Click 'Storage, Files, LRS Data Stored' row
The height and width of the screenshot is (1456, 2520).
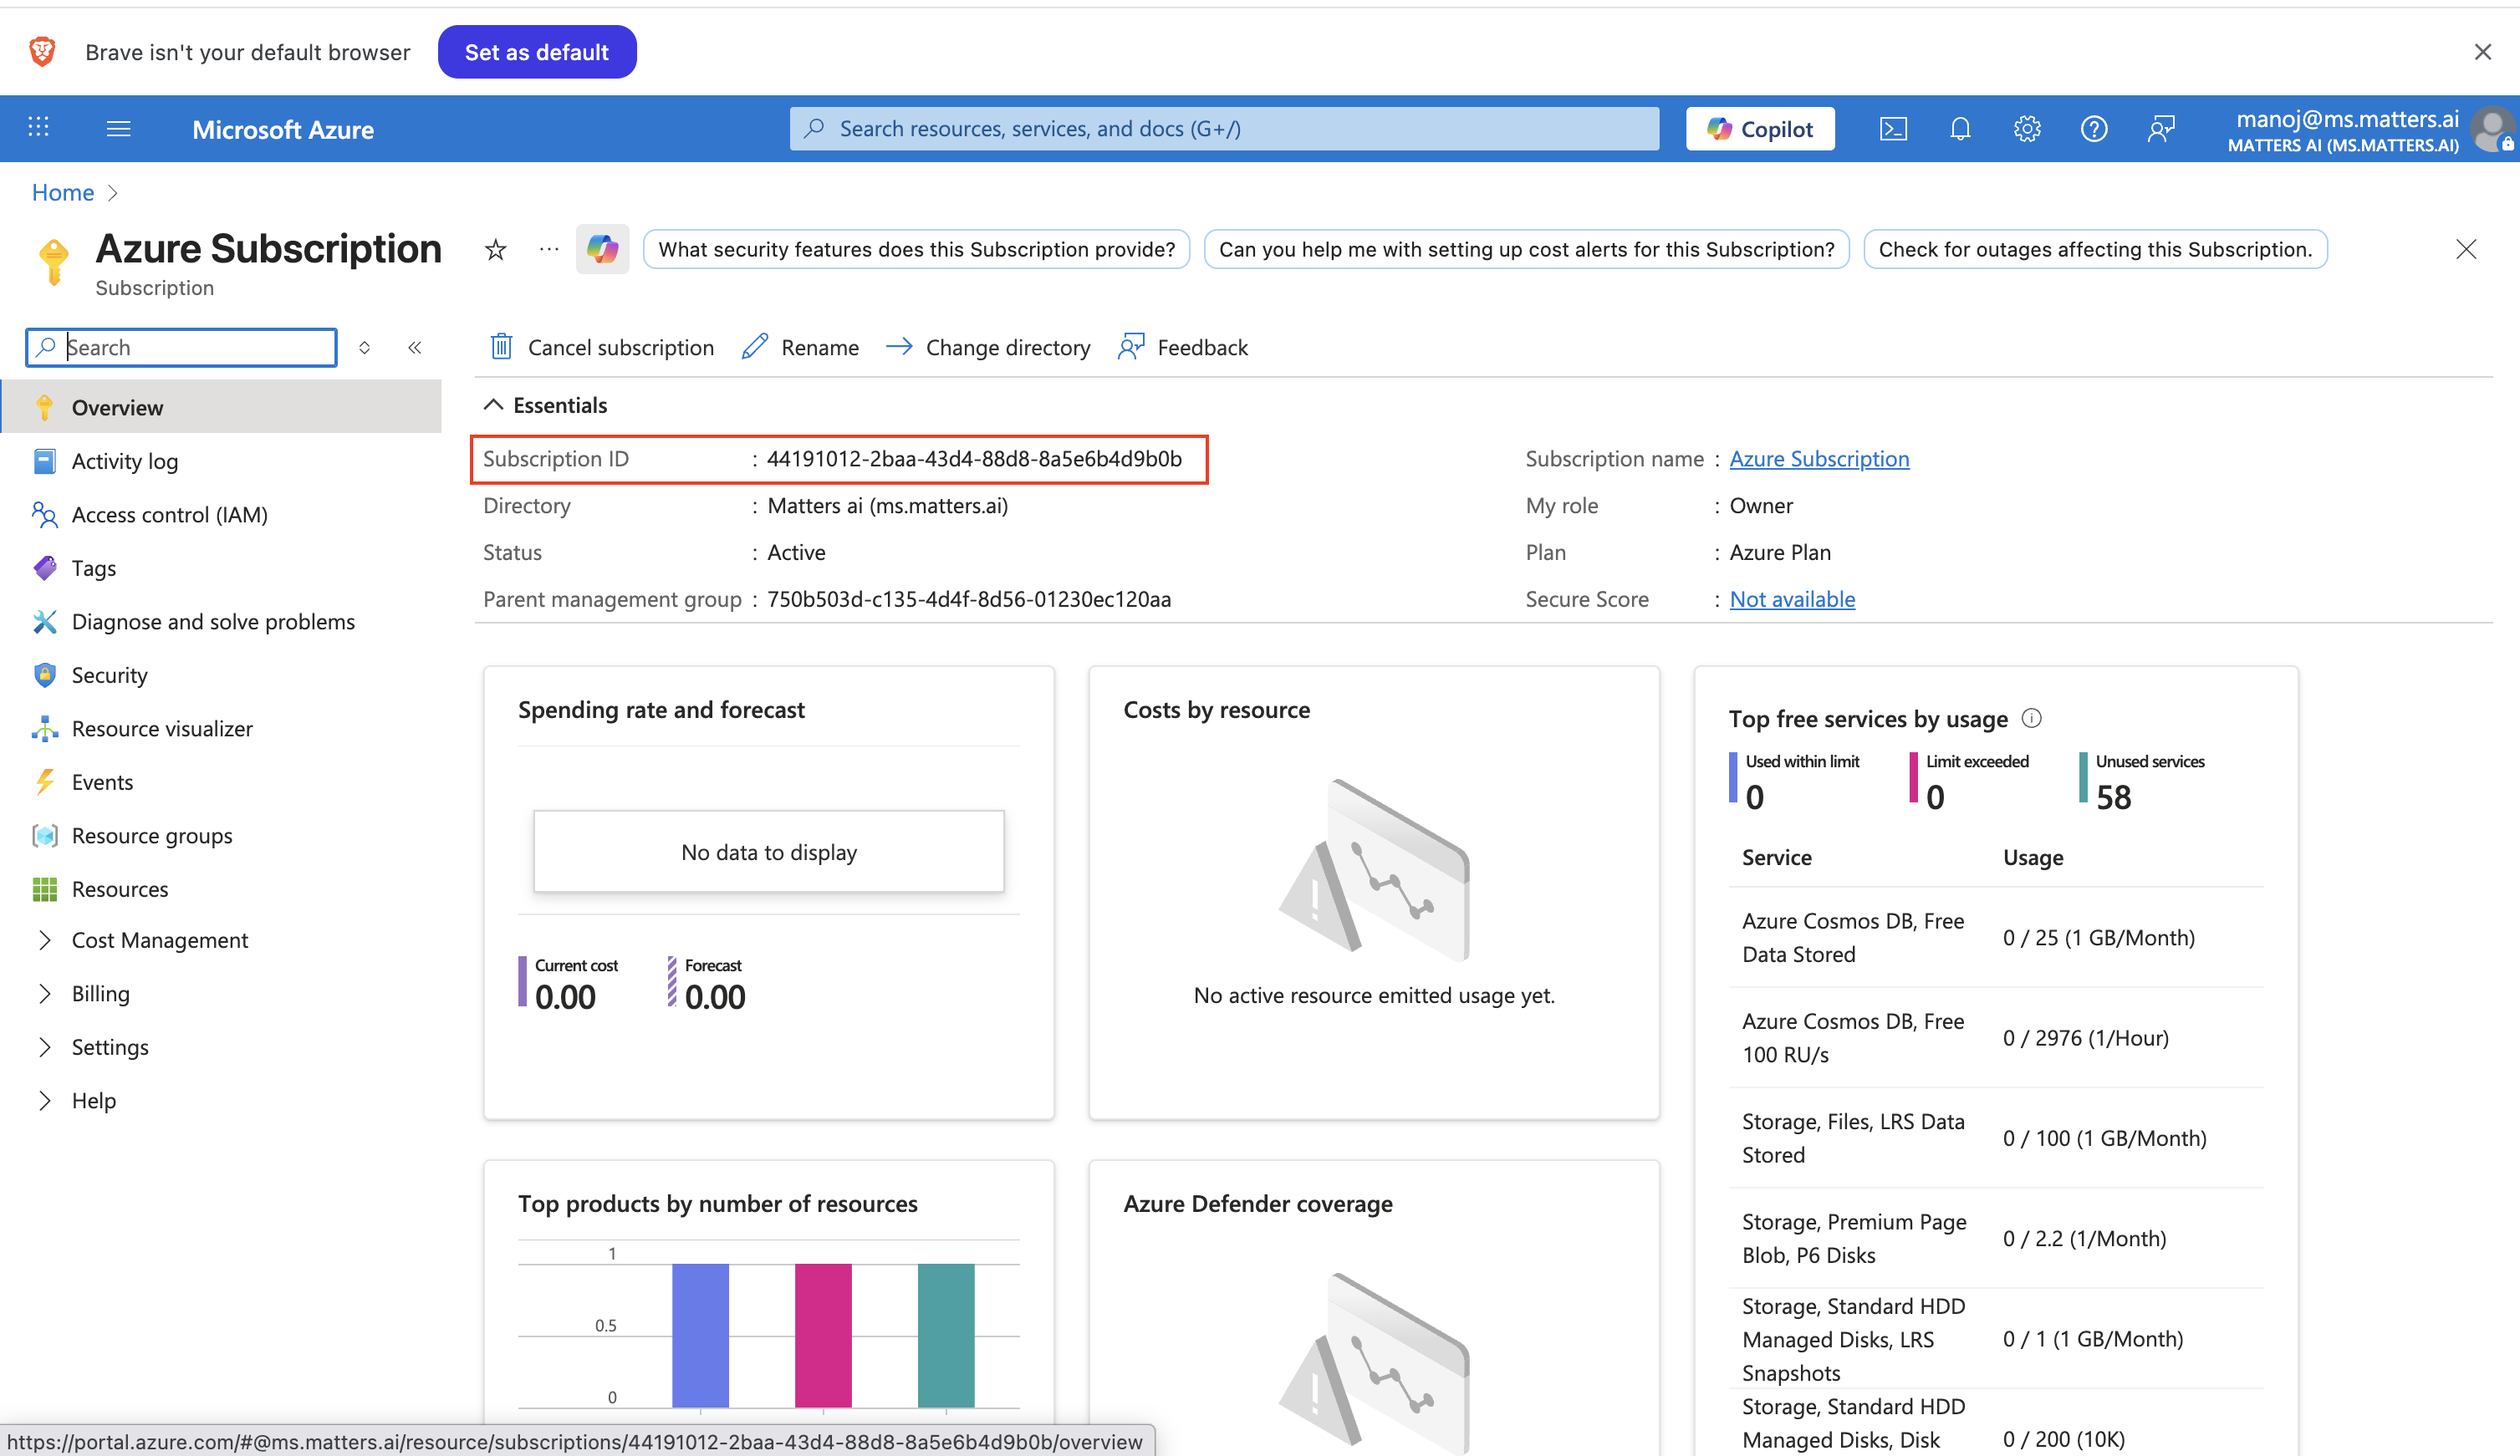click(1996, 1138)
